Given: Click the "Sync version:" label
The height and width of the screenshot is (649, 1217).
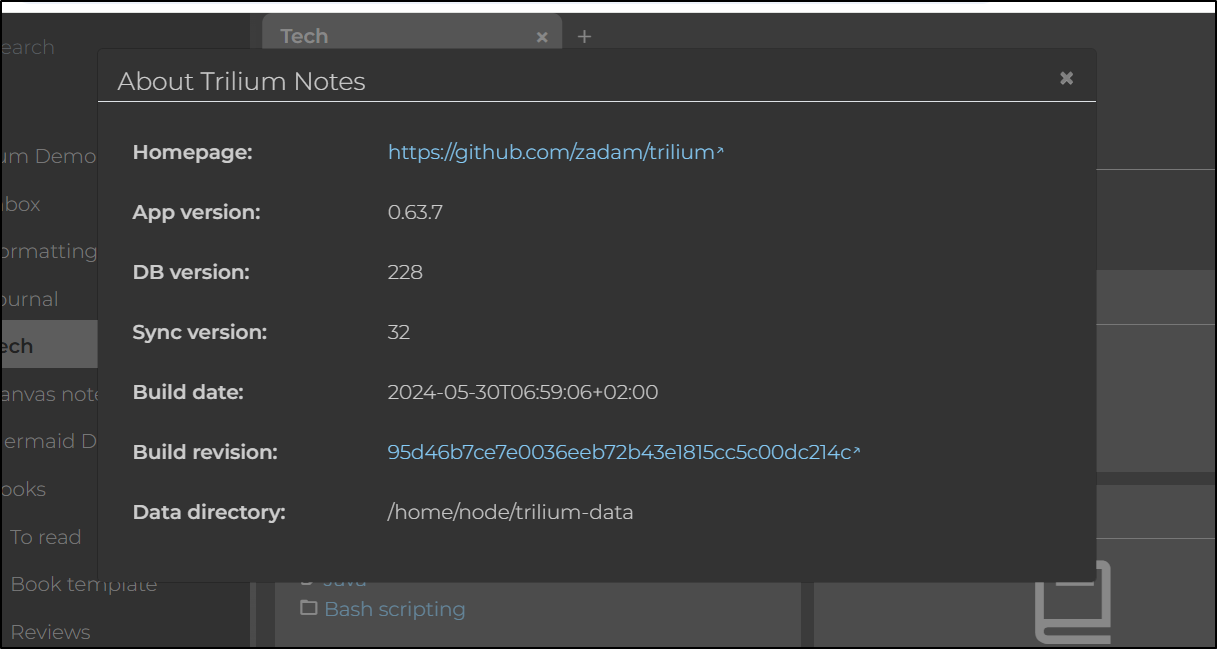Looking at the screenshot, I should click(x=200, y=332).
